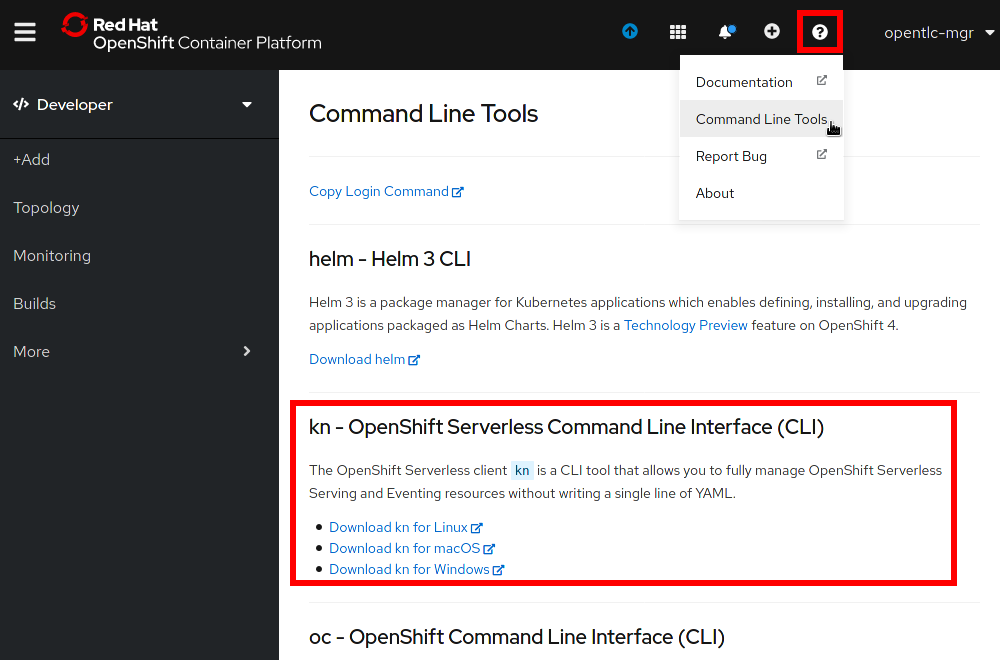Click the plus import icon in header
The image size is (1000, 660).
coord(772,32)
